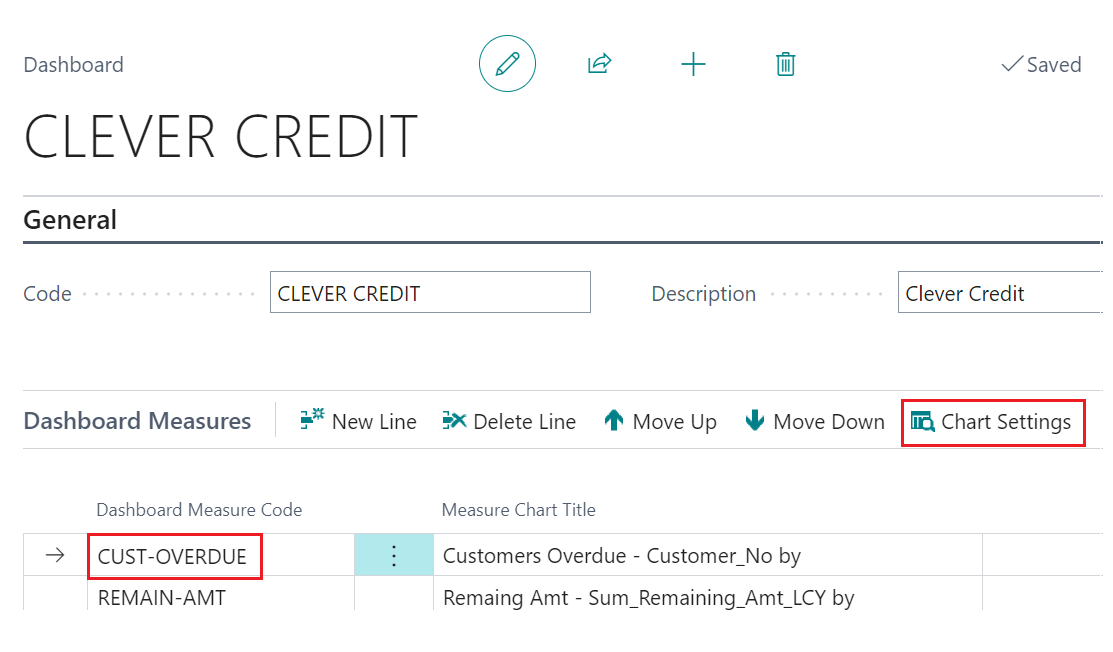Sort by the Dashboard Measure Code column header
Image resolution: width=1113 pixels, height=652 pixels.
(199, 510)
